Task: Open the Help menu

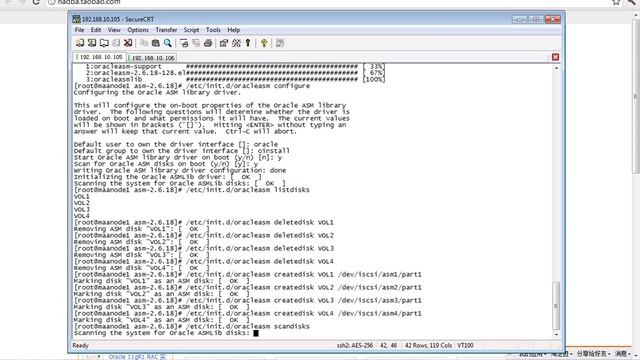Action: pos(233,30)
